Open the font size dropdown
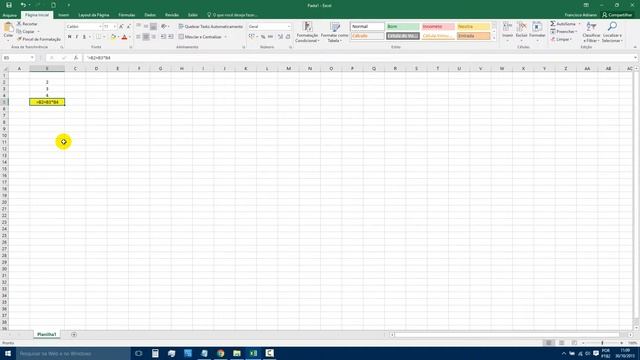The height and width of the screenshot is (360, 640). [x=115, y=27]
